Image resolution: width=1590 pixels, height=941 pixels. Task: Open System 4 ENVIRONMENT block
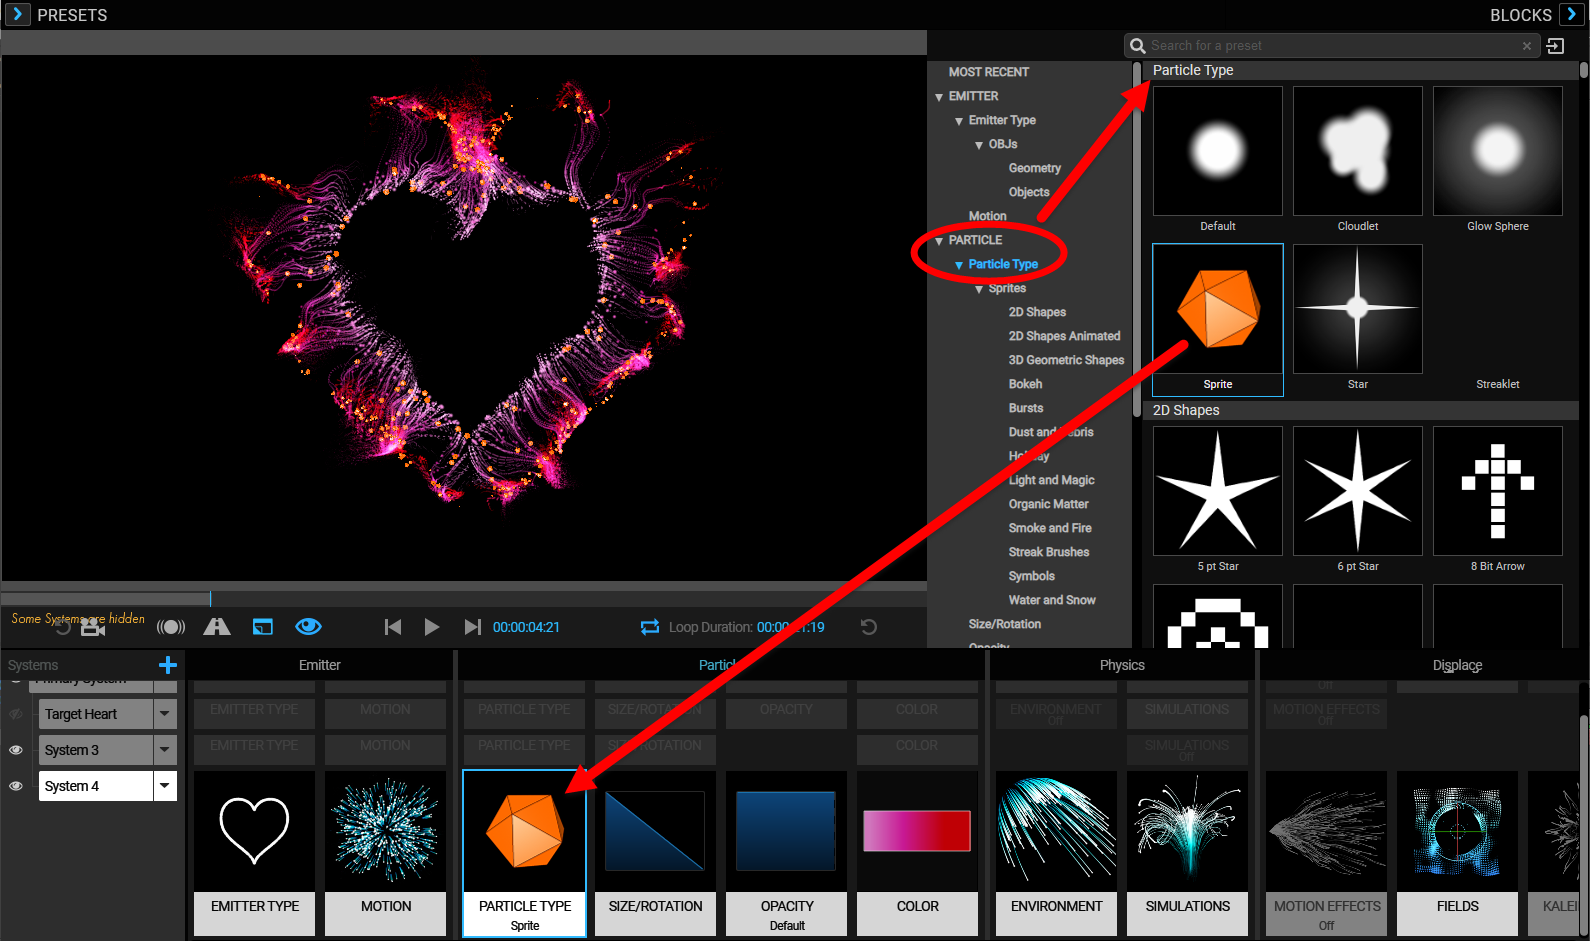pos(1056,853)
